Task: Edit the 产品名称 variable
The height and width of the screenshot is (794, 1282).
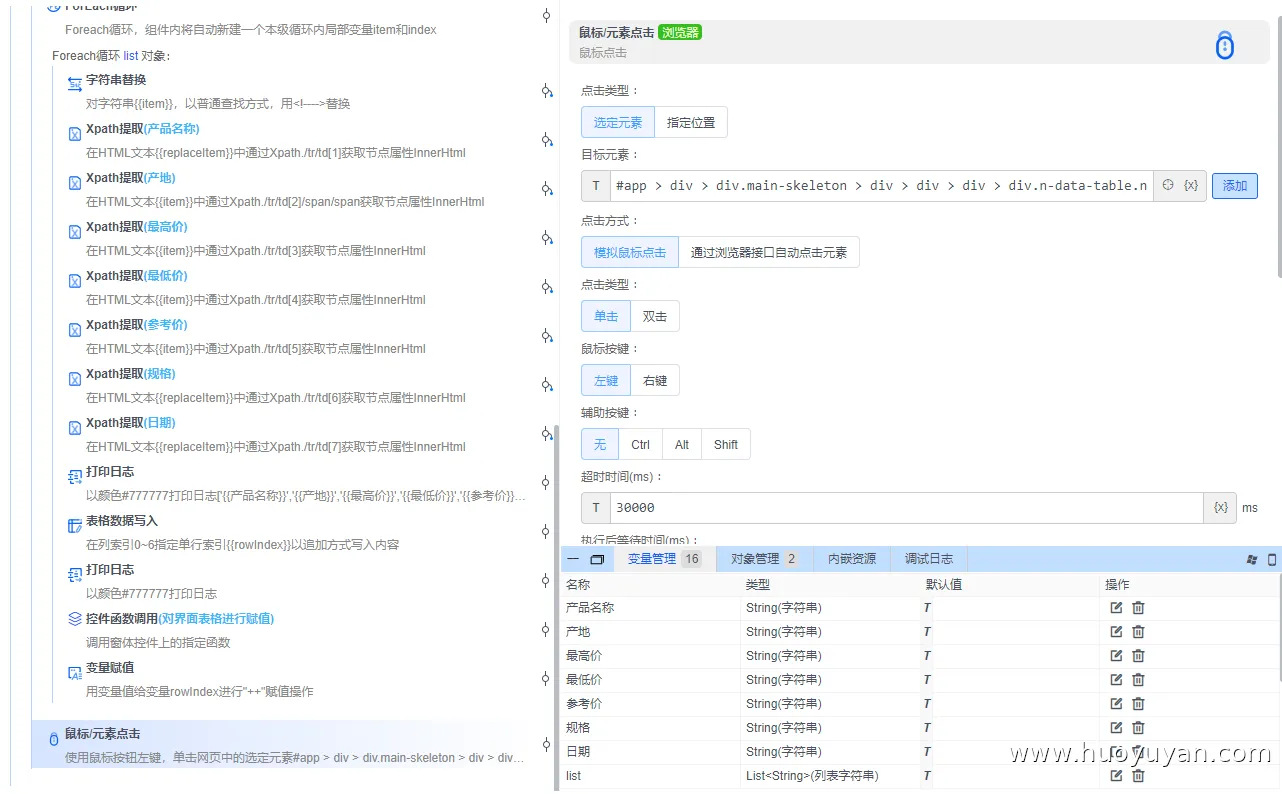Action: click(x=1116, y=608)
